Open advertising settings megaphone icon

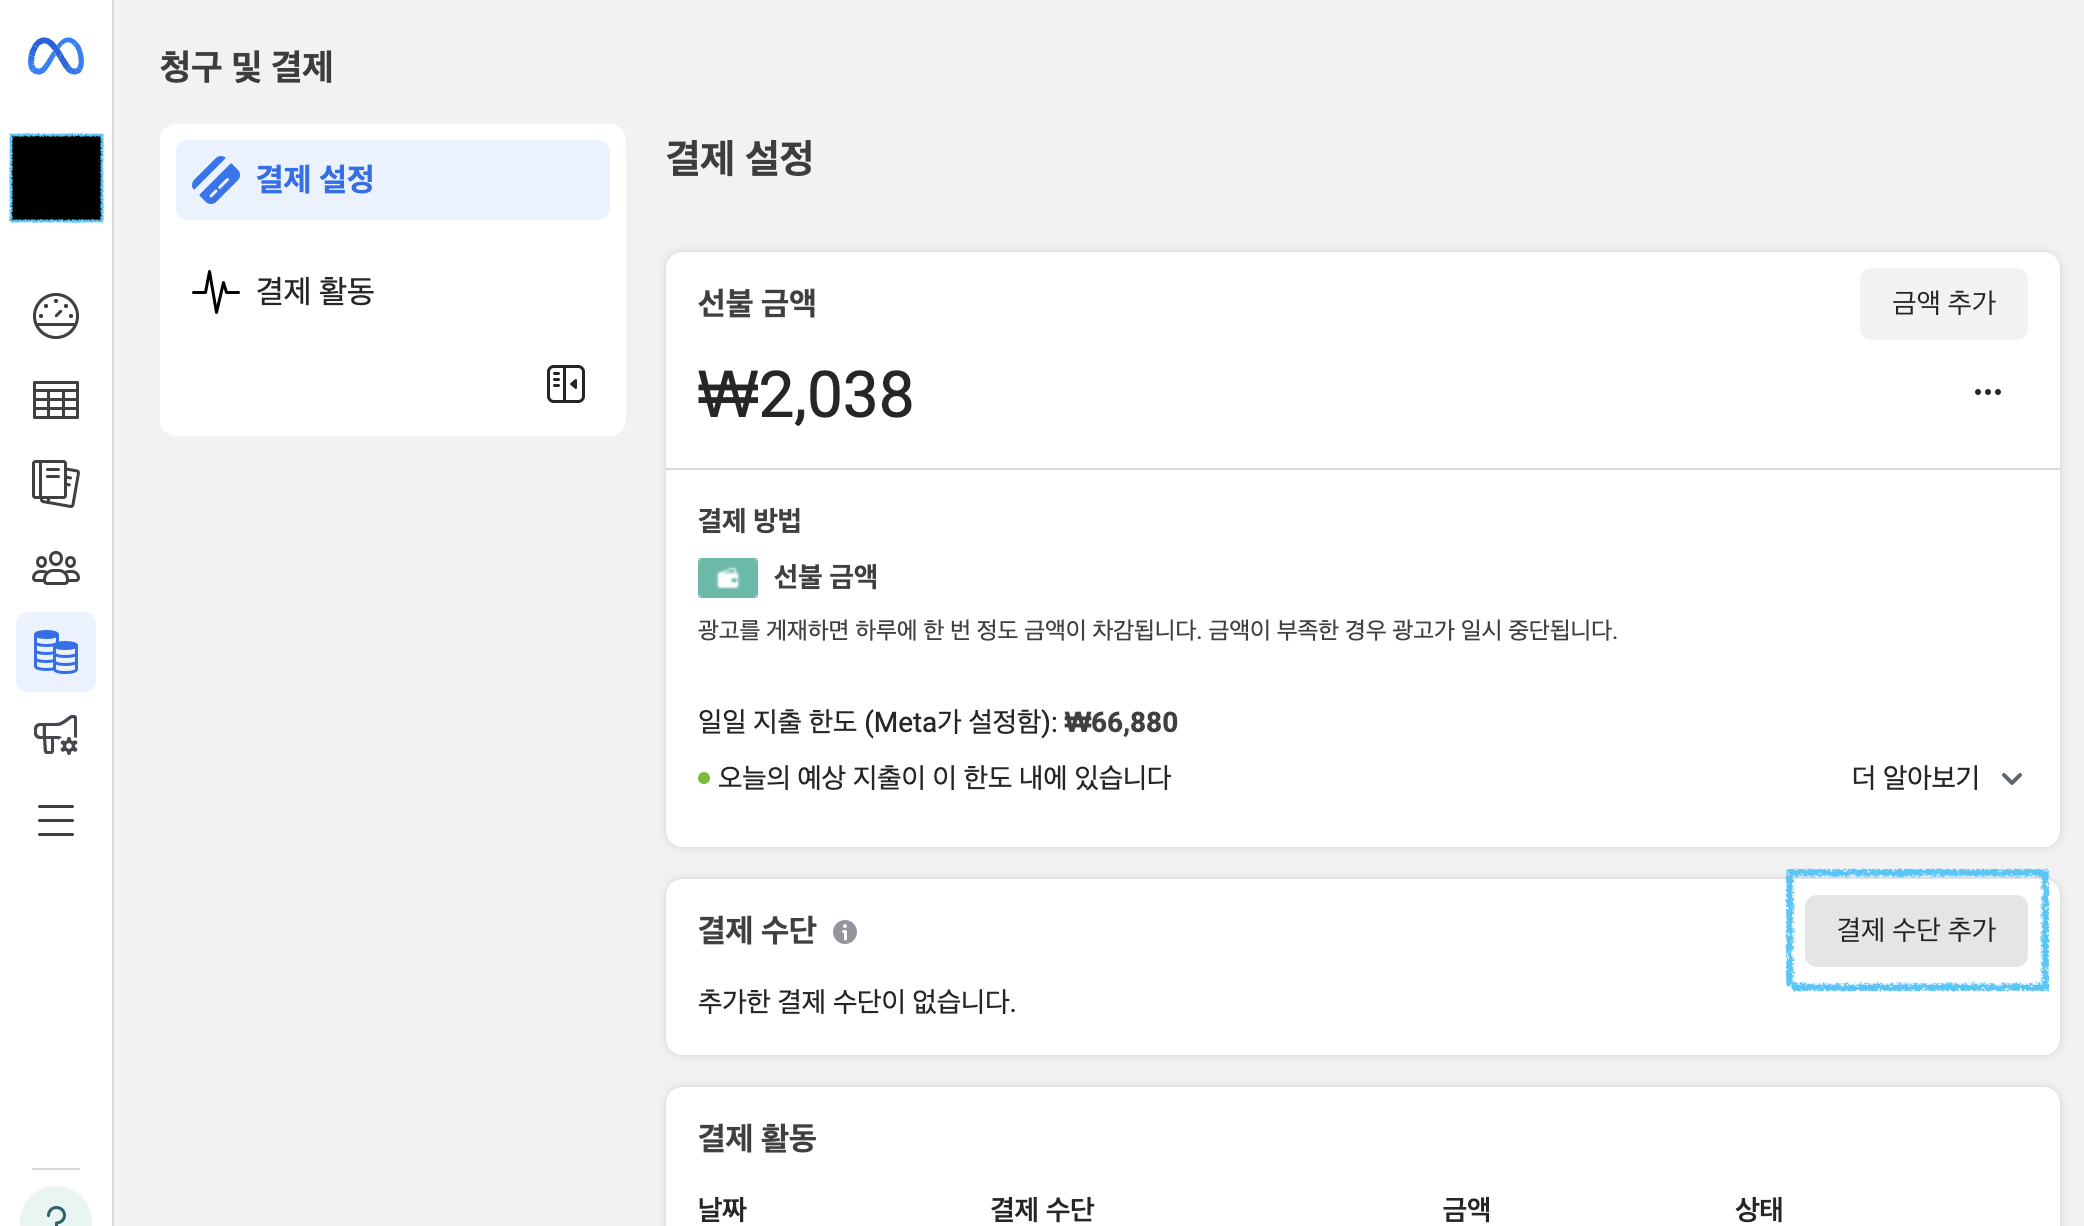tap(56, 736)
